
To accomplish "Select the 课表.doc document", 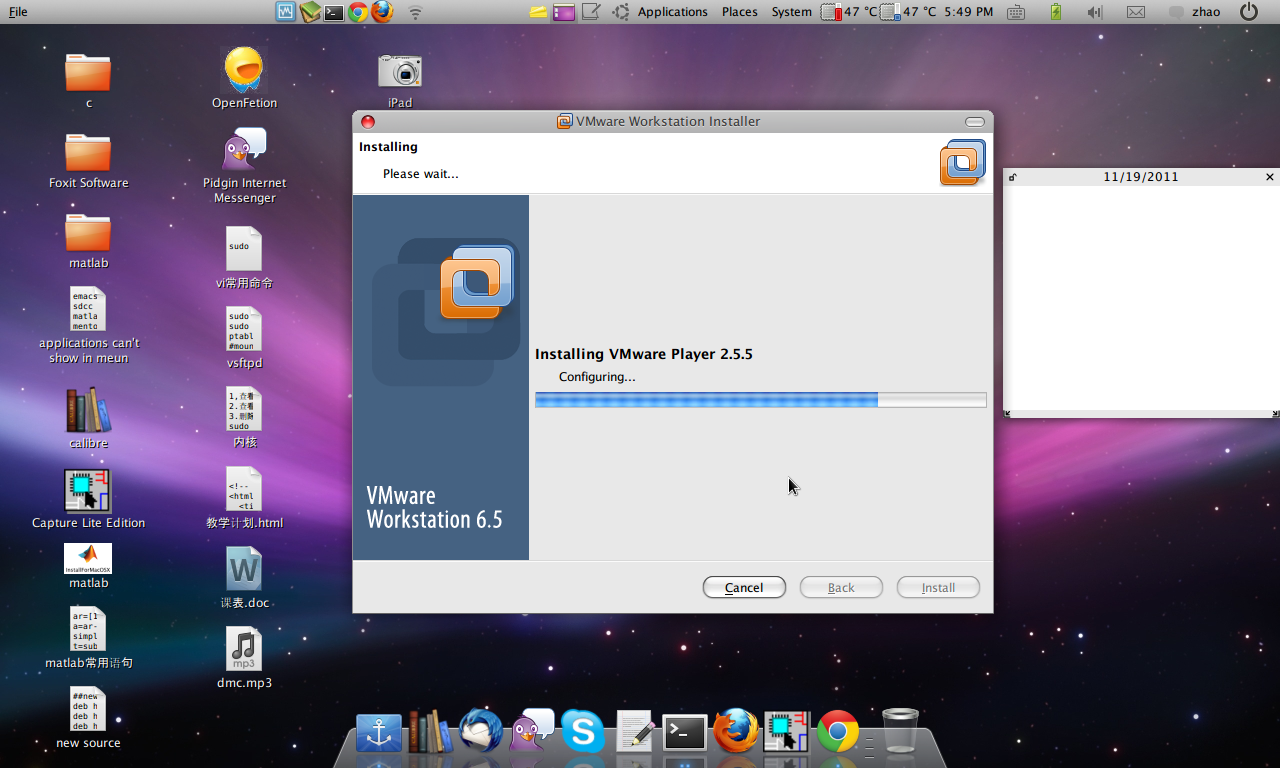I will 244,570.
